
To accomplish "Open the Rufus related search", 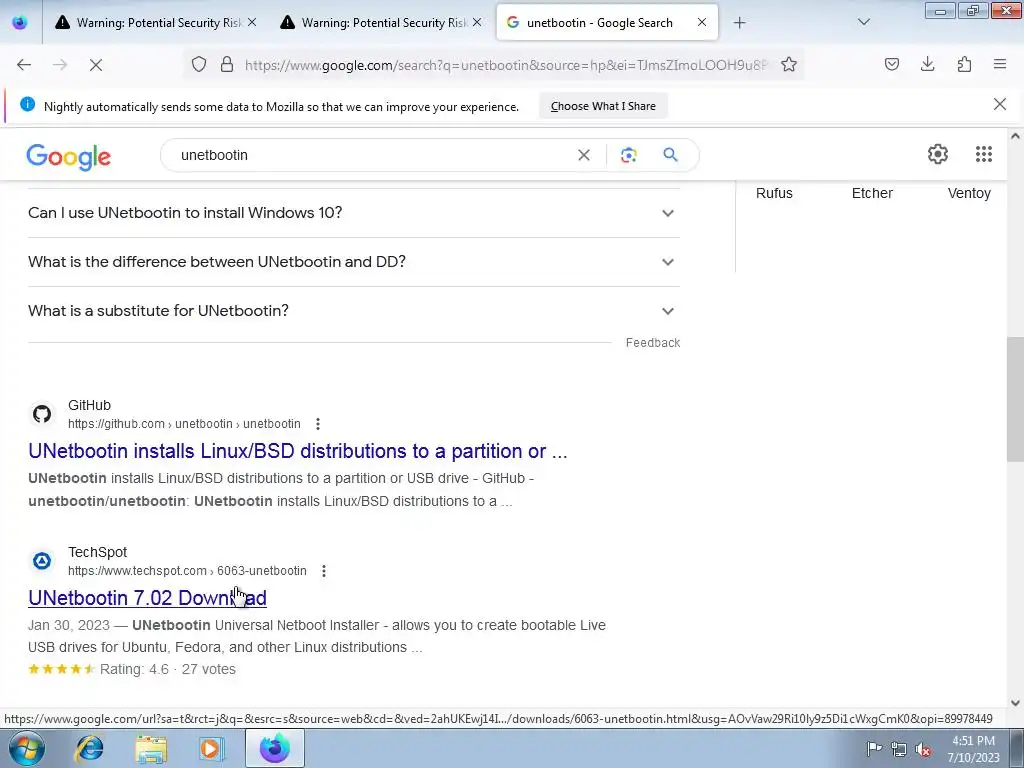I will click(x=774, y=193).
